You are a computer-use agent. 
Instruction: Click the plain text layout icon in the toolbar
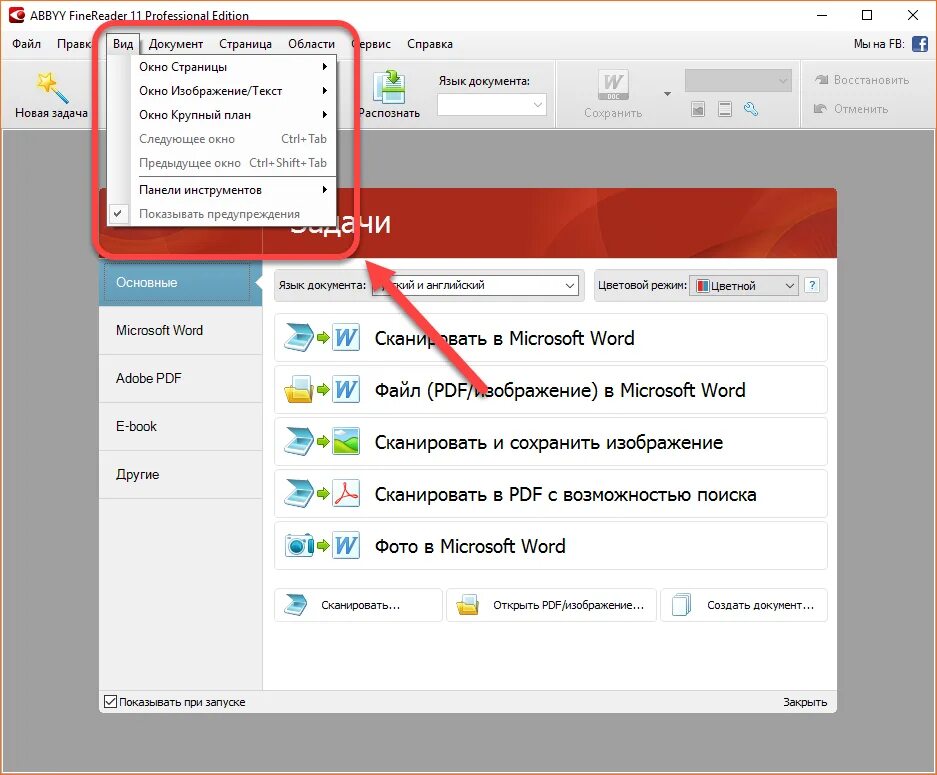[x=725, y=109]
